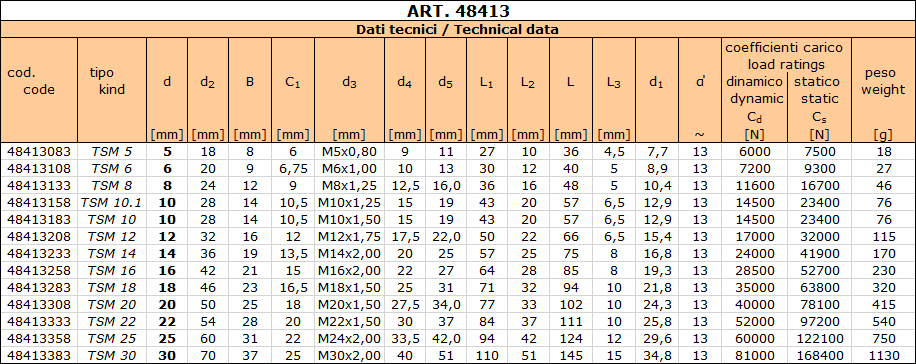916x364 pixels.
Task: Click code 48413183
Action: [x=39, y=220]
